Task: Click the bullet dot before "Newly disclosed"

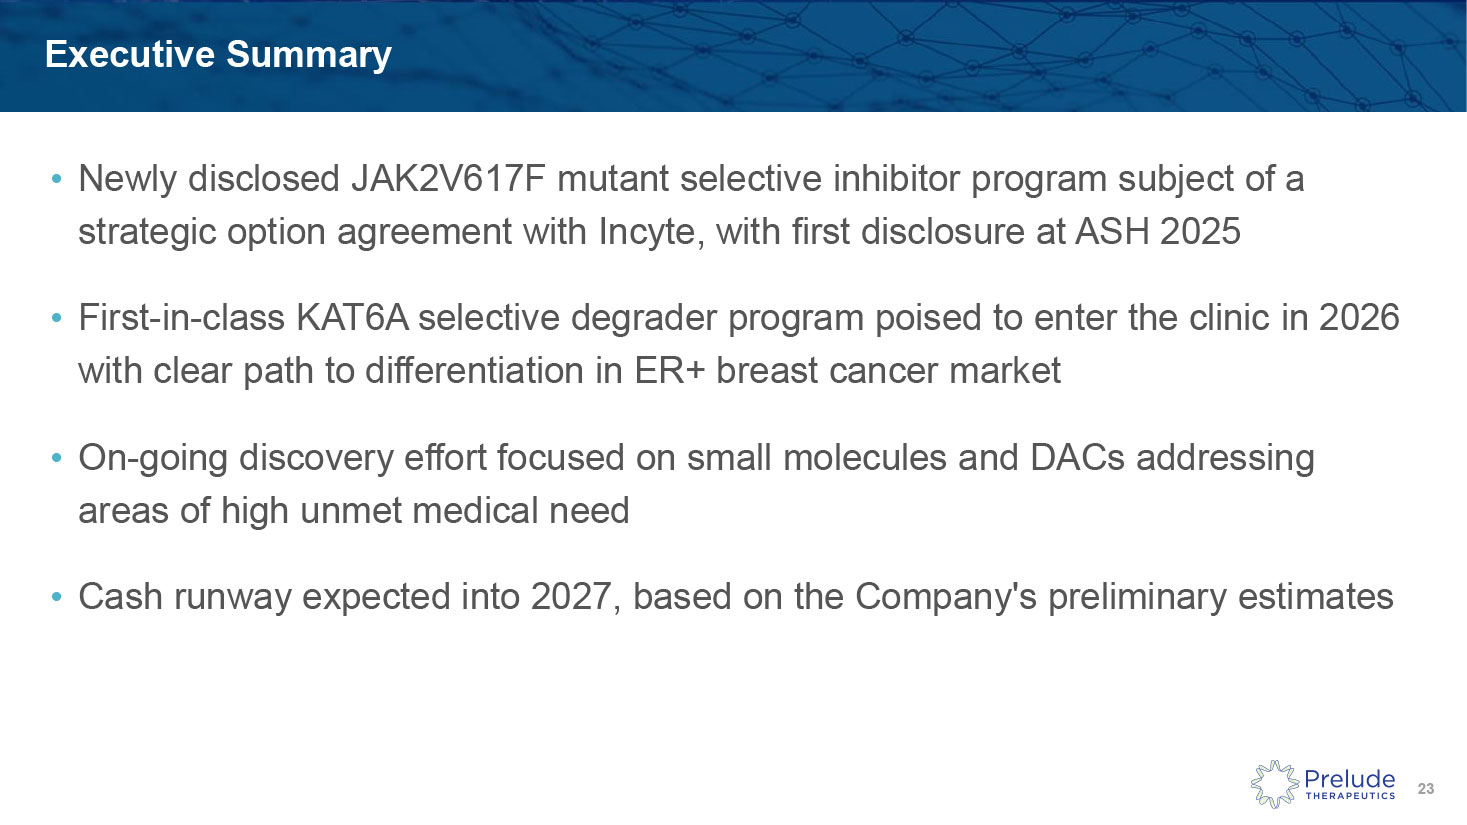Action: (x=57, y=180)
